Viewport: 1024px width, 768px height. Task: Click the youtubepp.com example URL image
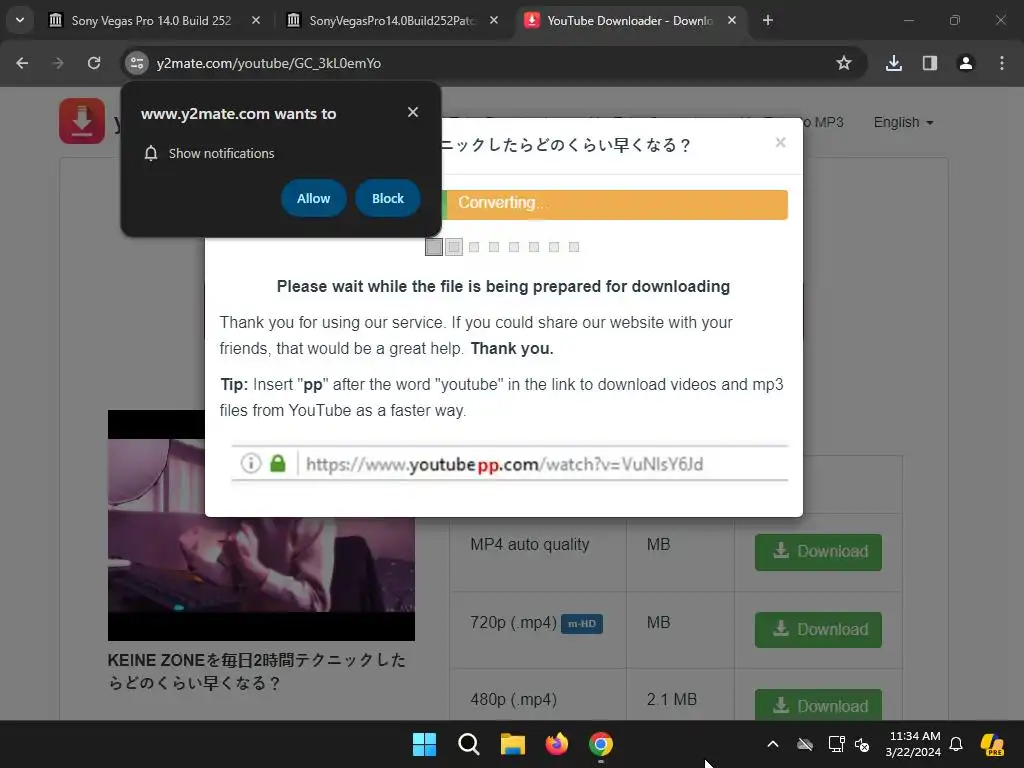coord(509,464)
